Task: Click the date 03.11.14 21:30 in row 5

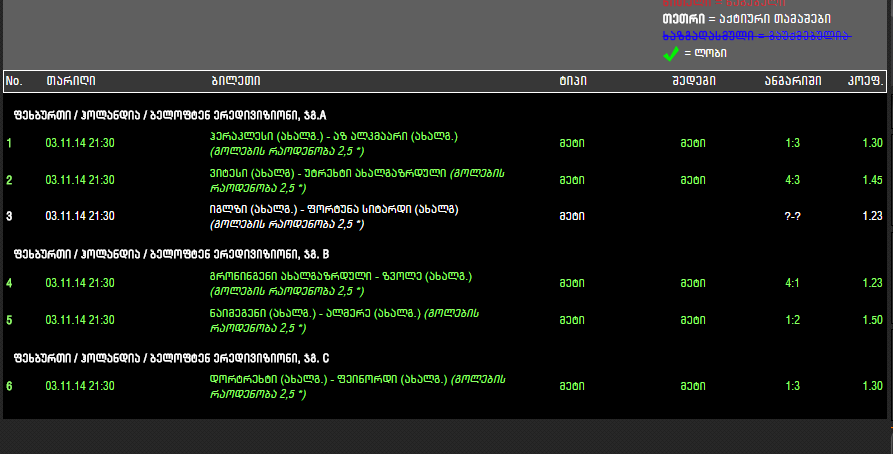Action: coord(80,320)
